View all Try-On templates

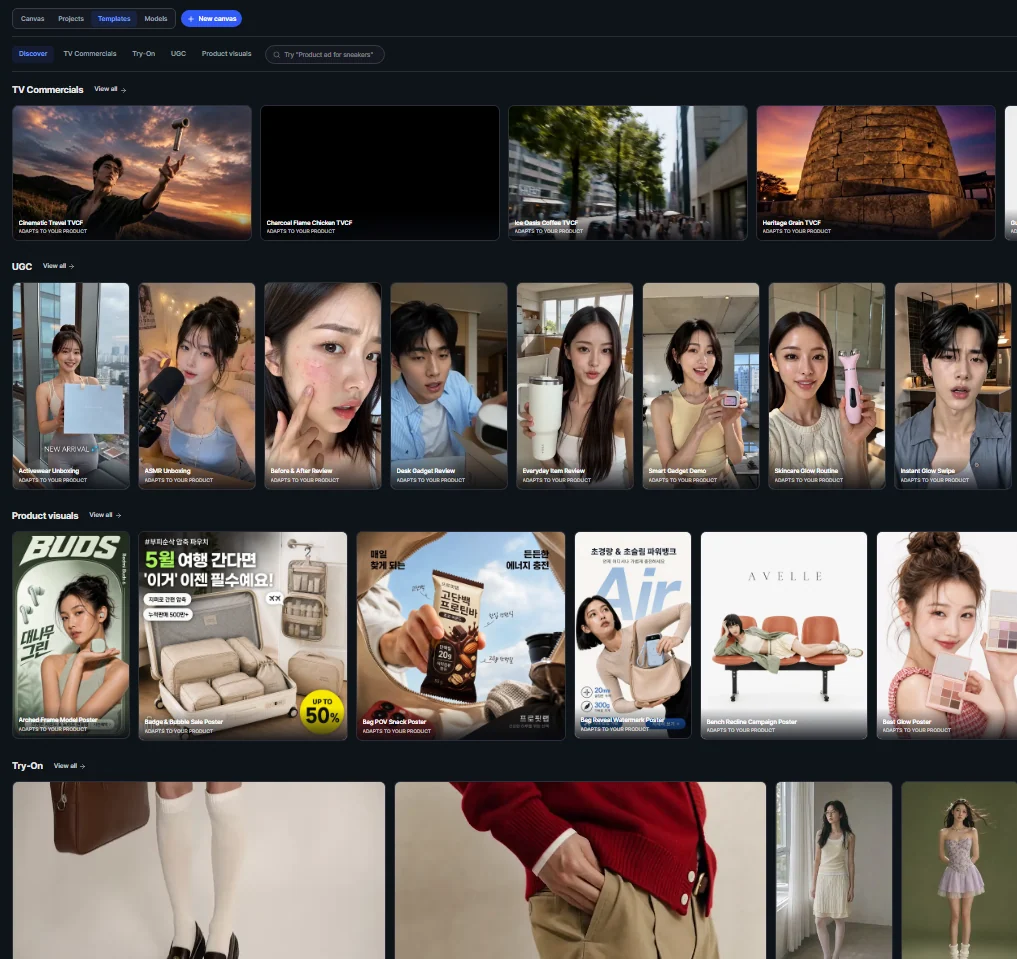point(69,766)
